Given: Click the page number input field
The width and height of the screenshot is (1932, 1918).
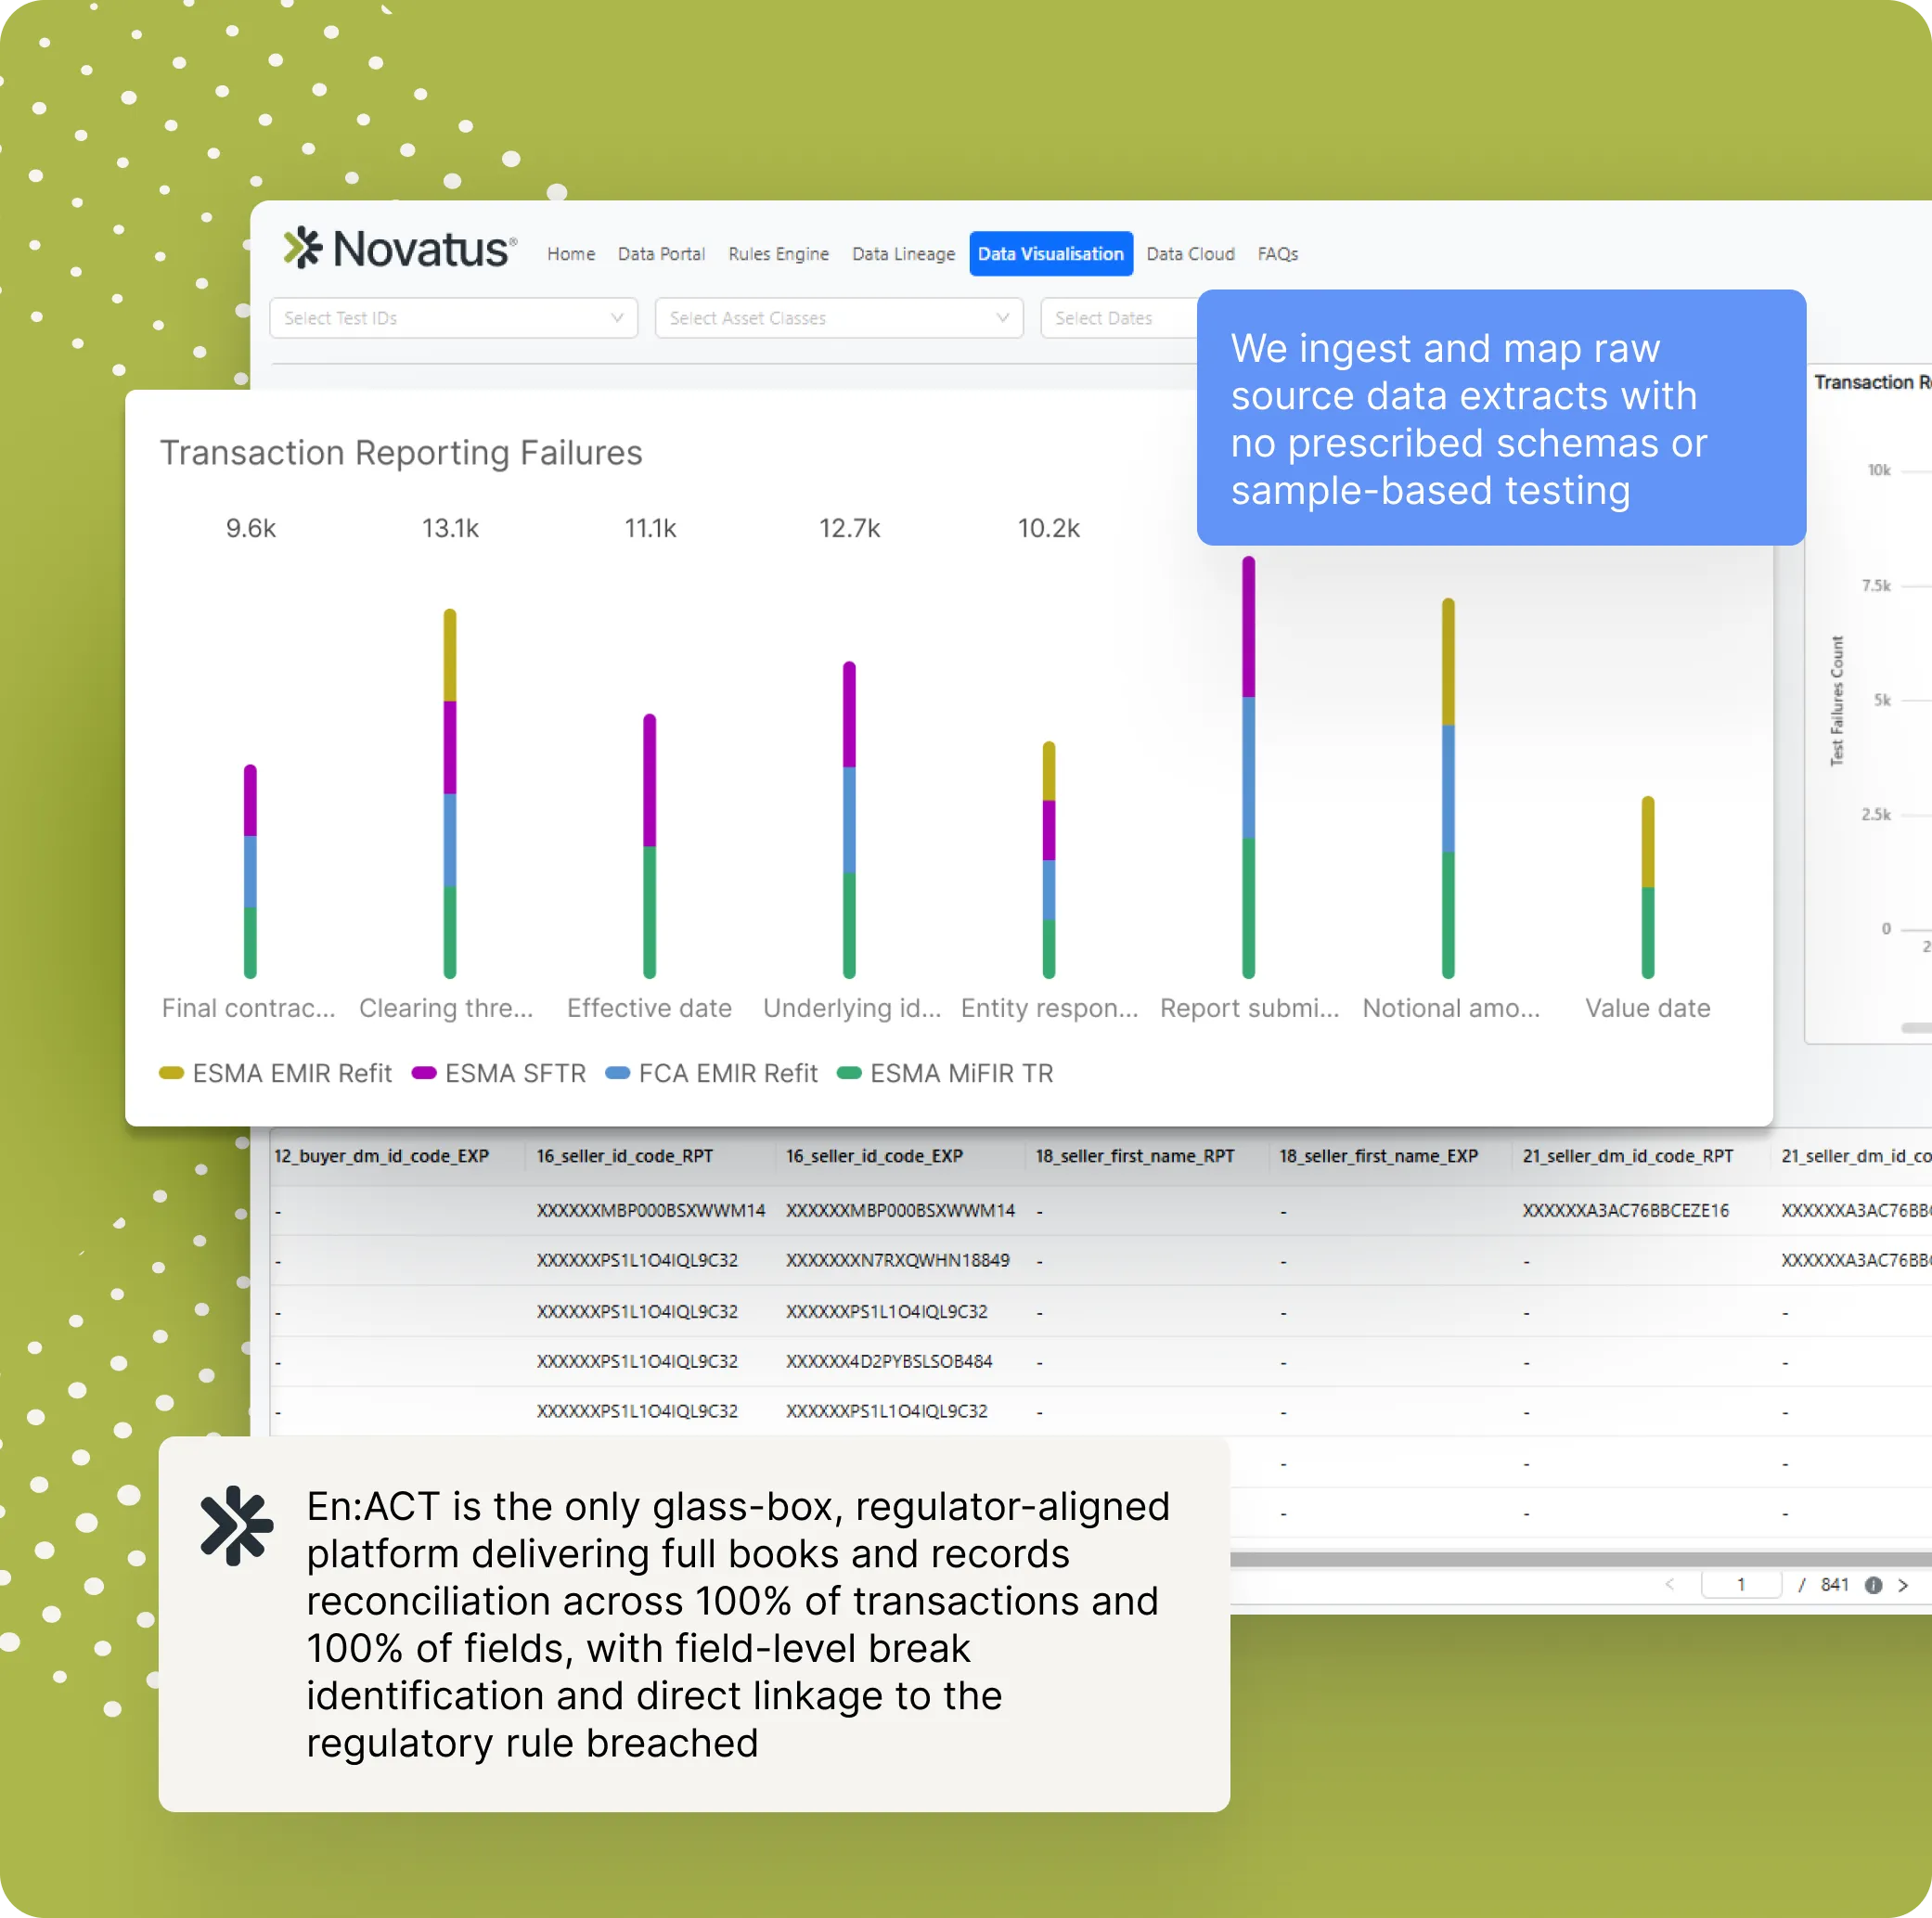Looking at the screenshot, I should point(1740,1585).
